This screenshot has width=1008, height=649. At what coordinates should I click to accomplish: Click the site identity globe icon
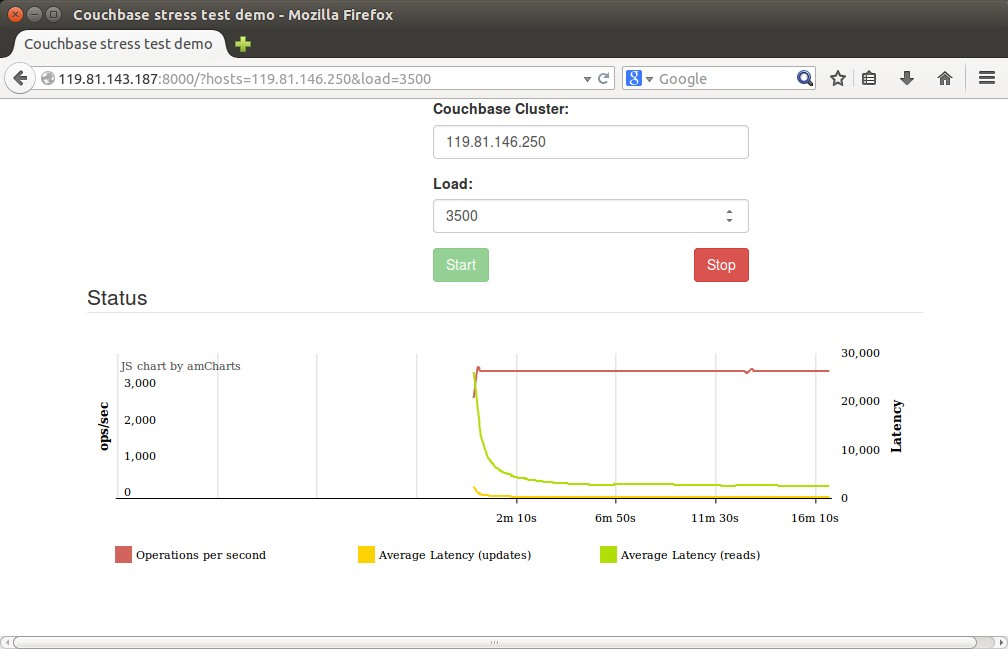coord(48,78)
